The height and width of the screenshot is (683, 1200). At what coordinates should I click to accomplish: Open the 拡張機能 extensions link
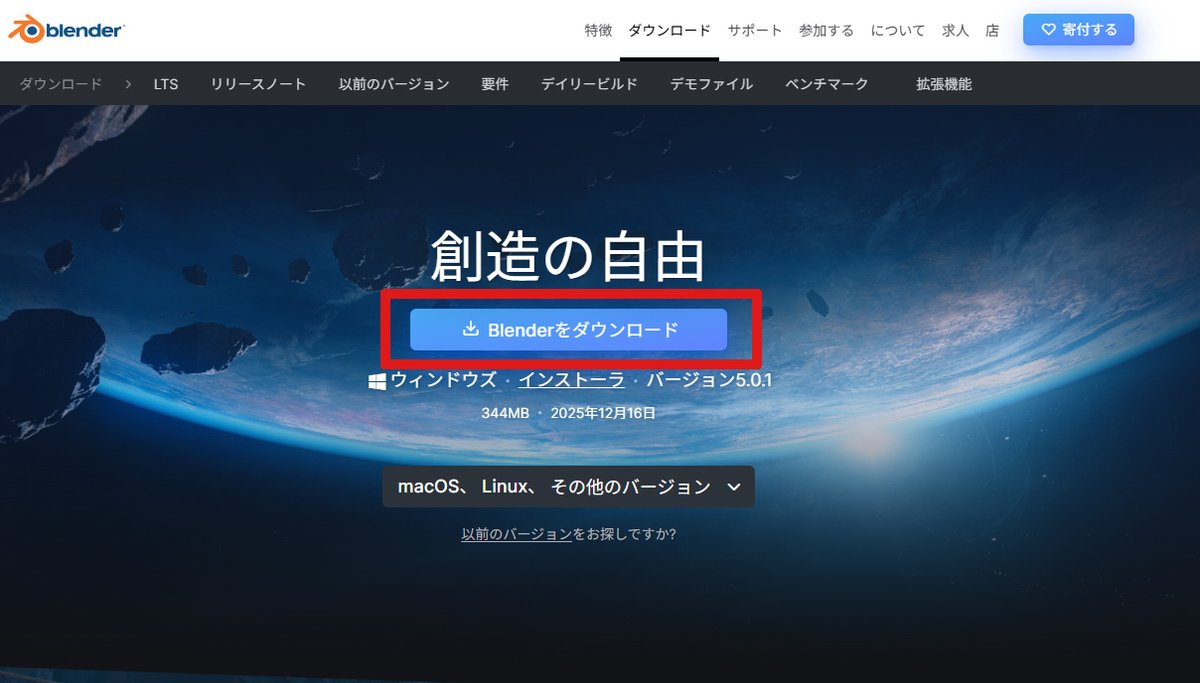943,84
